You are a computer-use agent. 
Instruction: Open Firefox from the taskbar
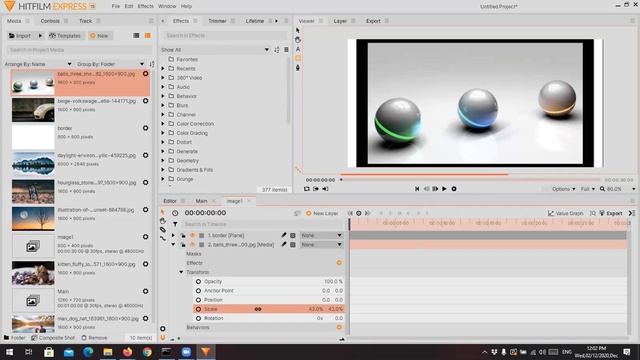pyautogui.click(x=127, y=352)
